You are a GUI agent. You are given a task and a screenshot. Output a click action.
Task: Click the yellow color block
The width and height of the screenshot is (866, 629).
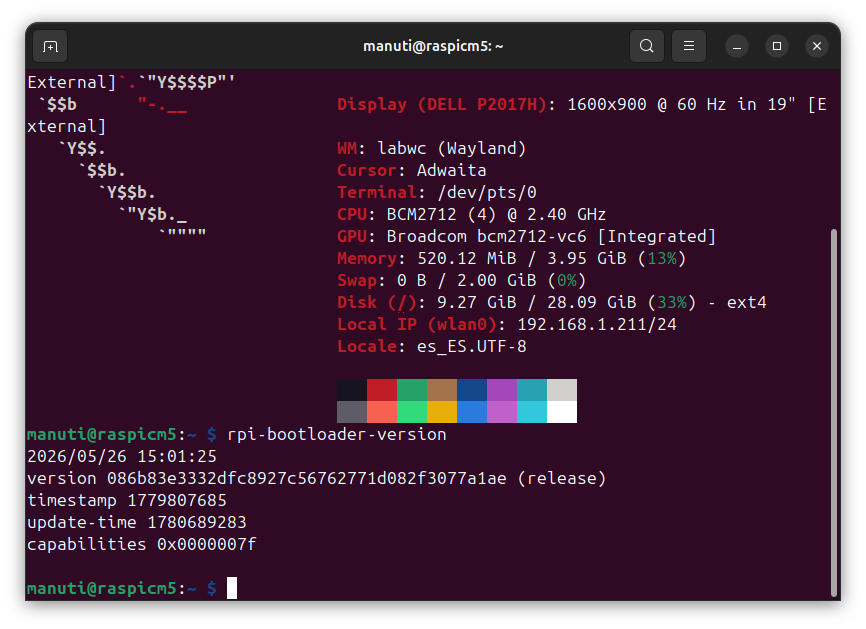(442, 412)
